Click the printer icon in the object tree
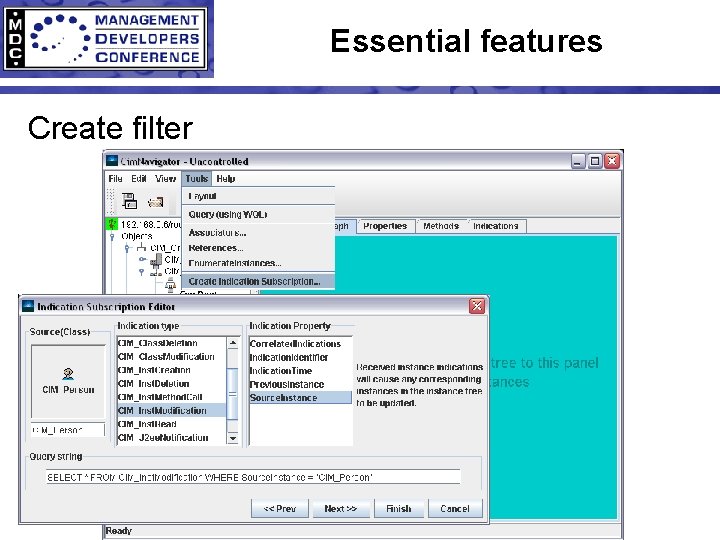This screenshot has width=720, height=540. tap(170, 285)
